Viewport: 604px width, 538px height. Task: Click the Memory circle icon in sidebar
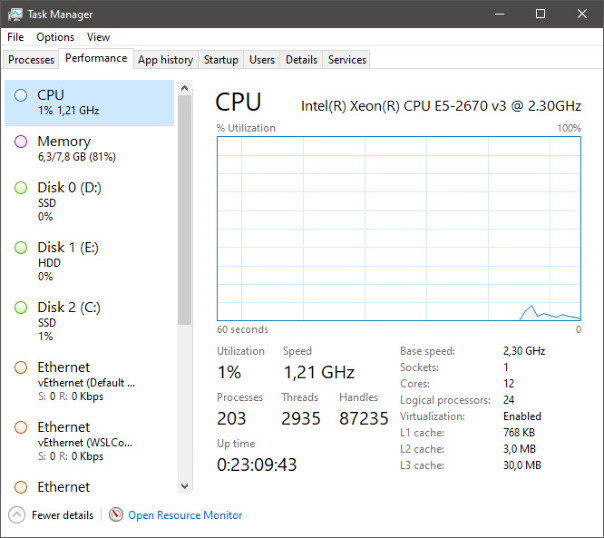[x=21, y=141]
